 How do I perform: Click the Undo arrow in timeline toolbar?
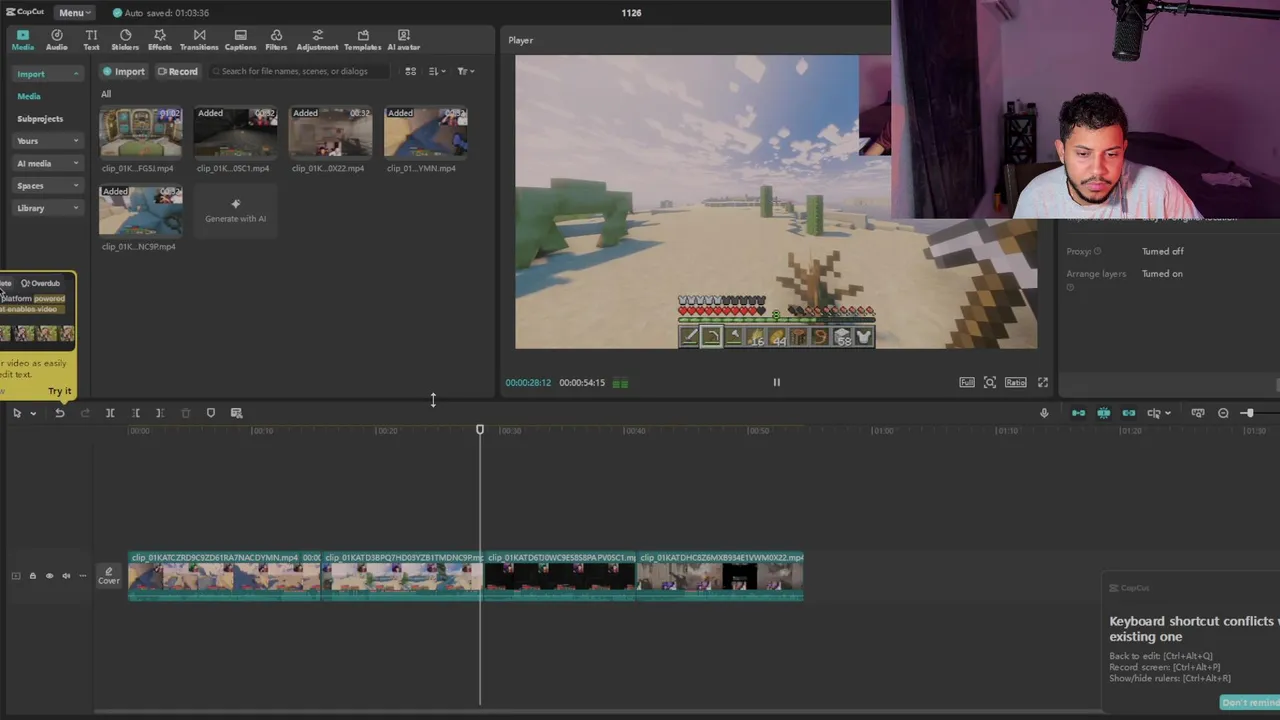click(60, 413)
